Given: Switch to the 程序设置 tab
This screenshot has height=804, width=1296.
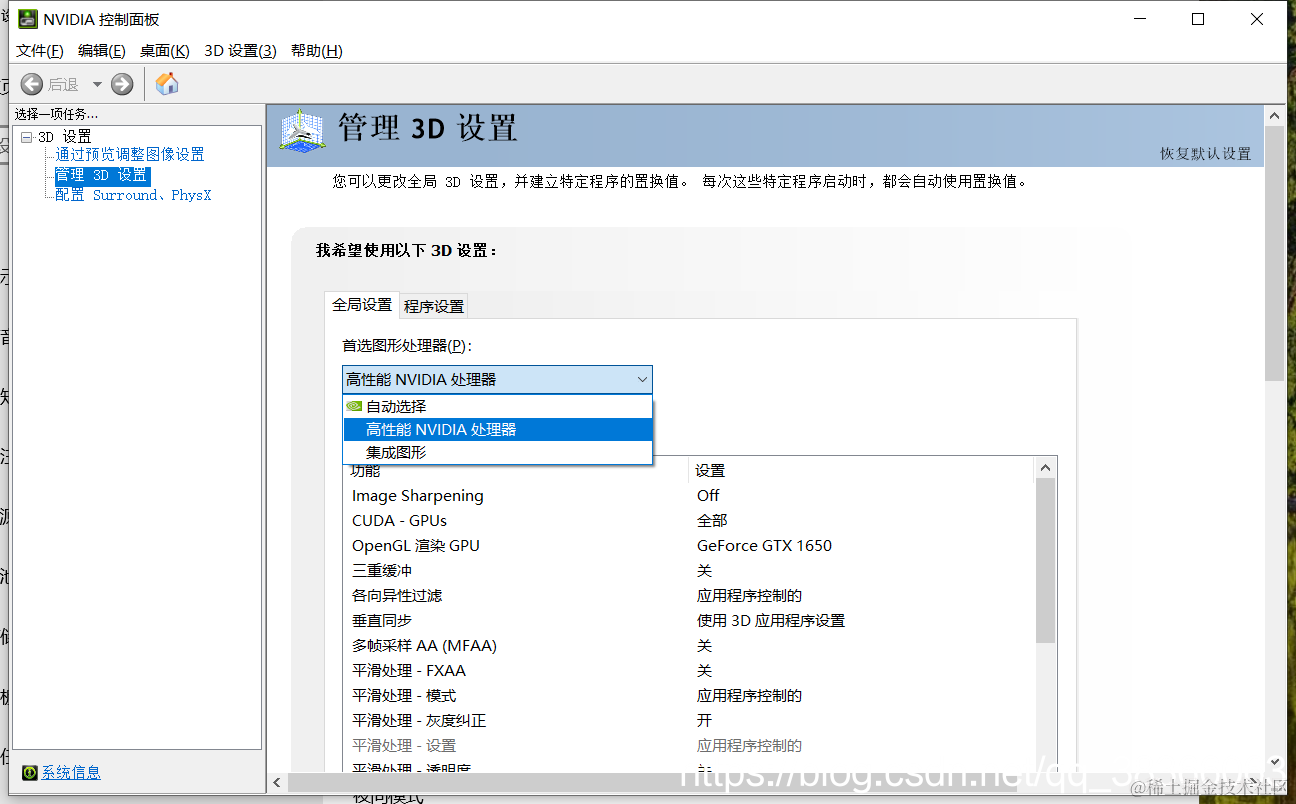Looking at the screenshot, I should 434,306.
